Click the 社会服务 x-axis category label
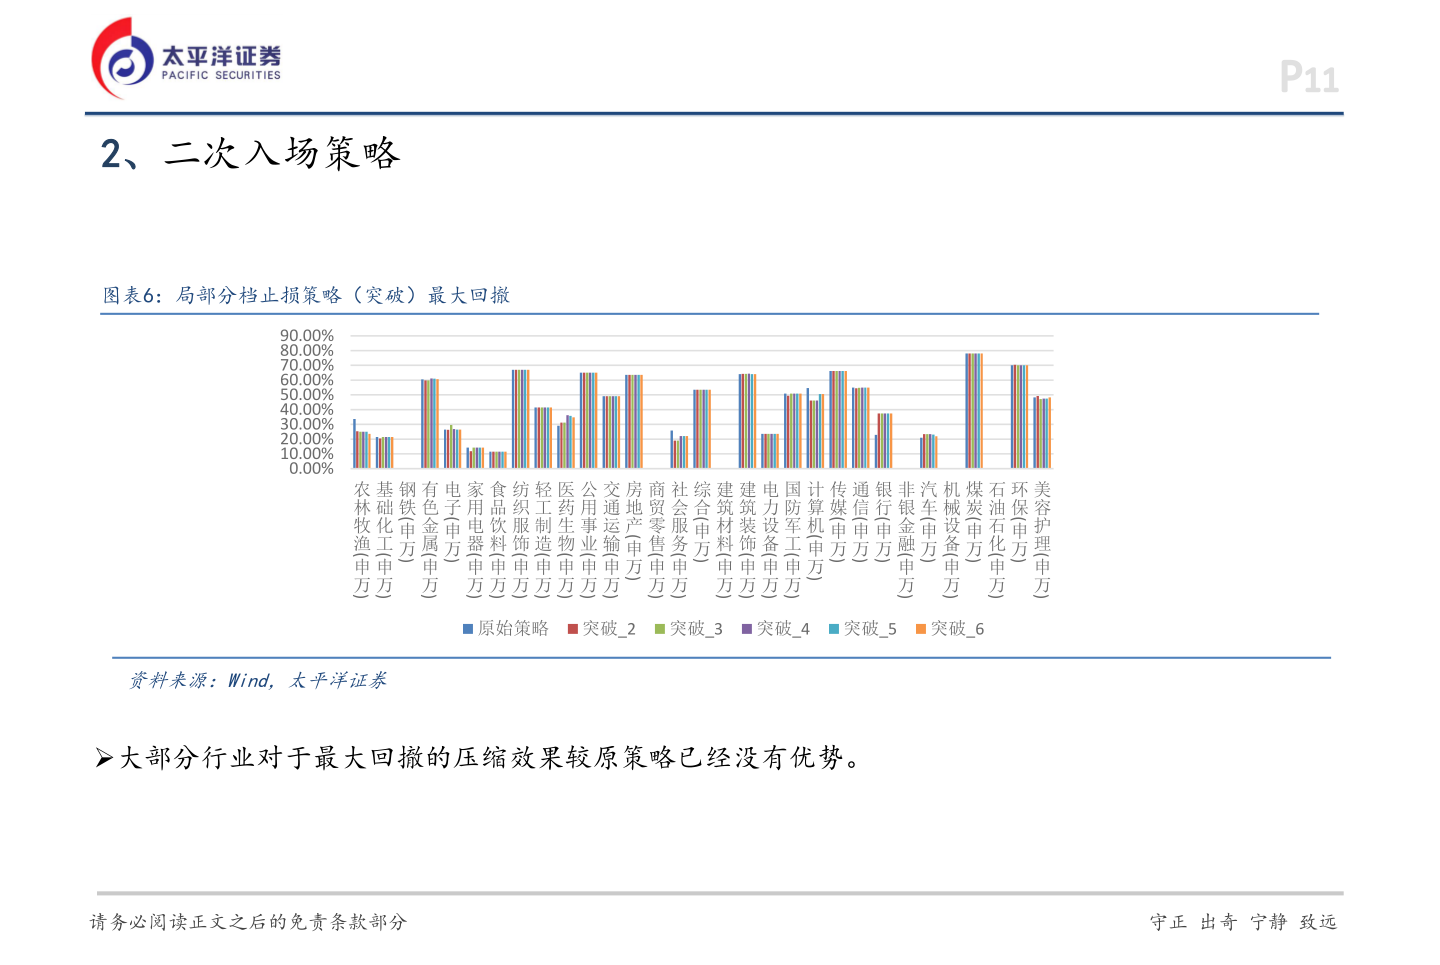1440x965 pixels. 679,539
